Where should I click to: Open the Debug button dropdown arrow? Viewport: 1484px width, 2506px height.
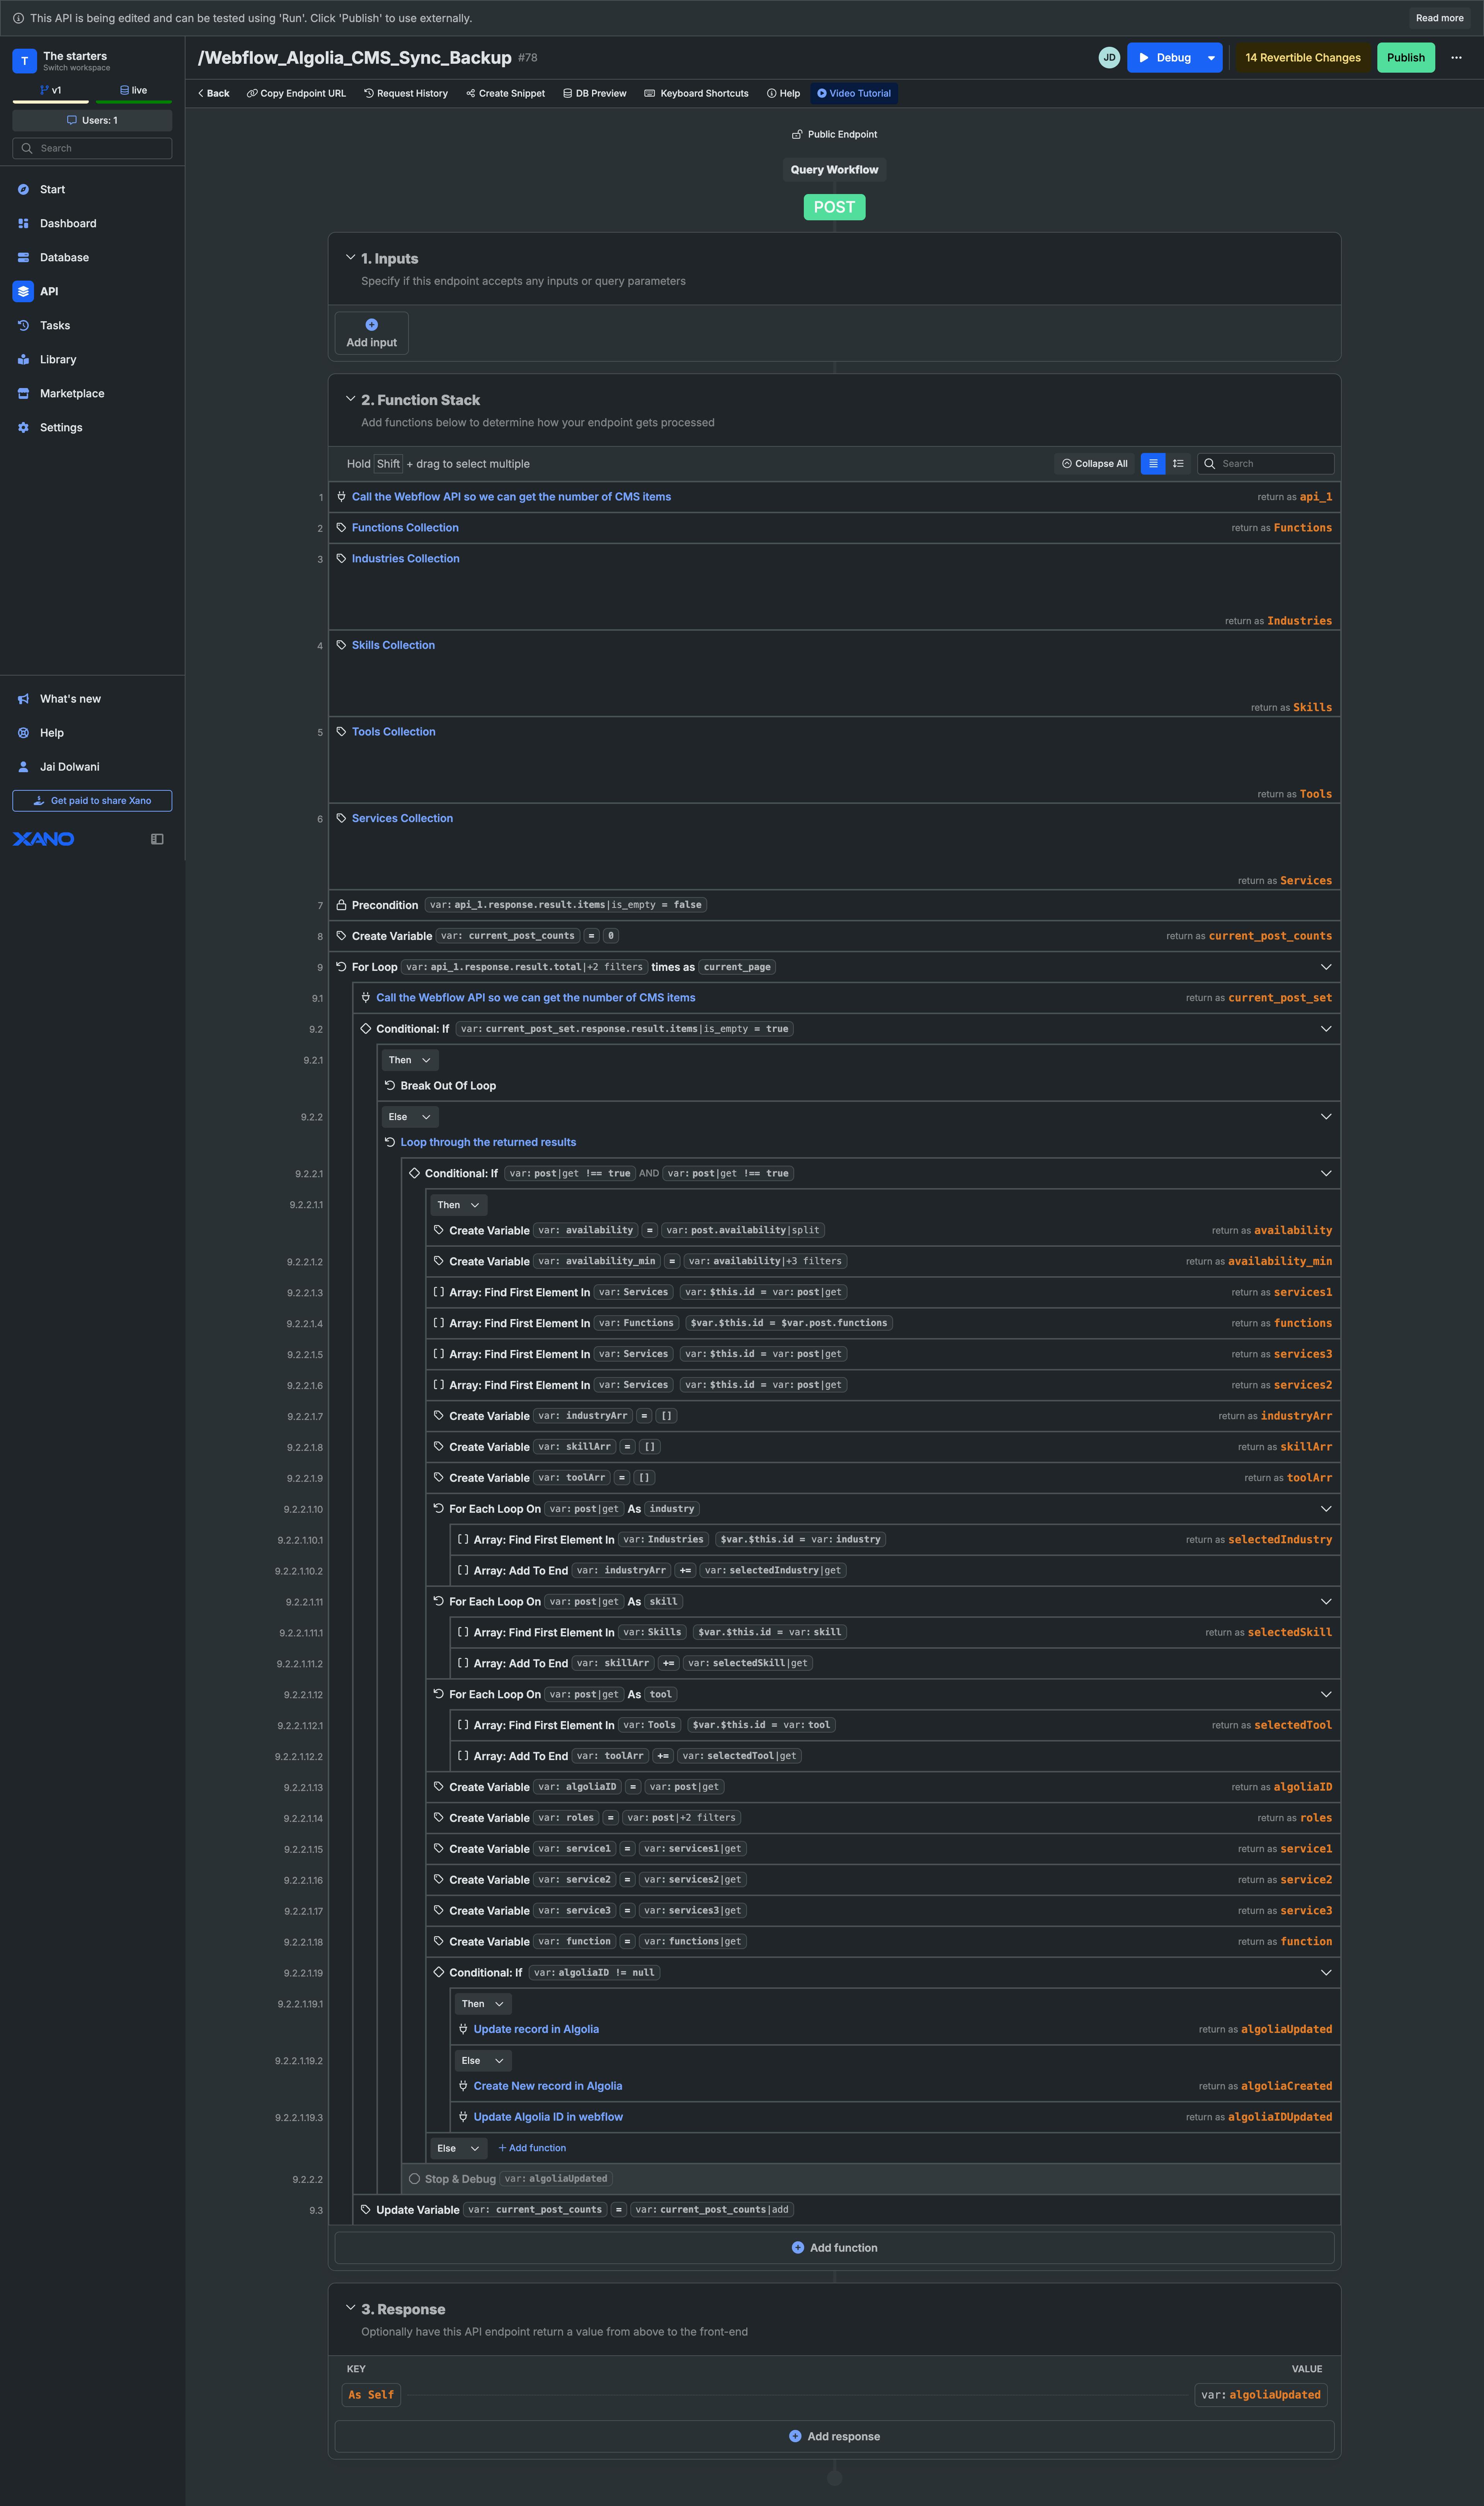[1211, 58]
